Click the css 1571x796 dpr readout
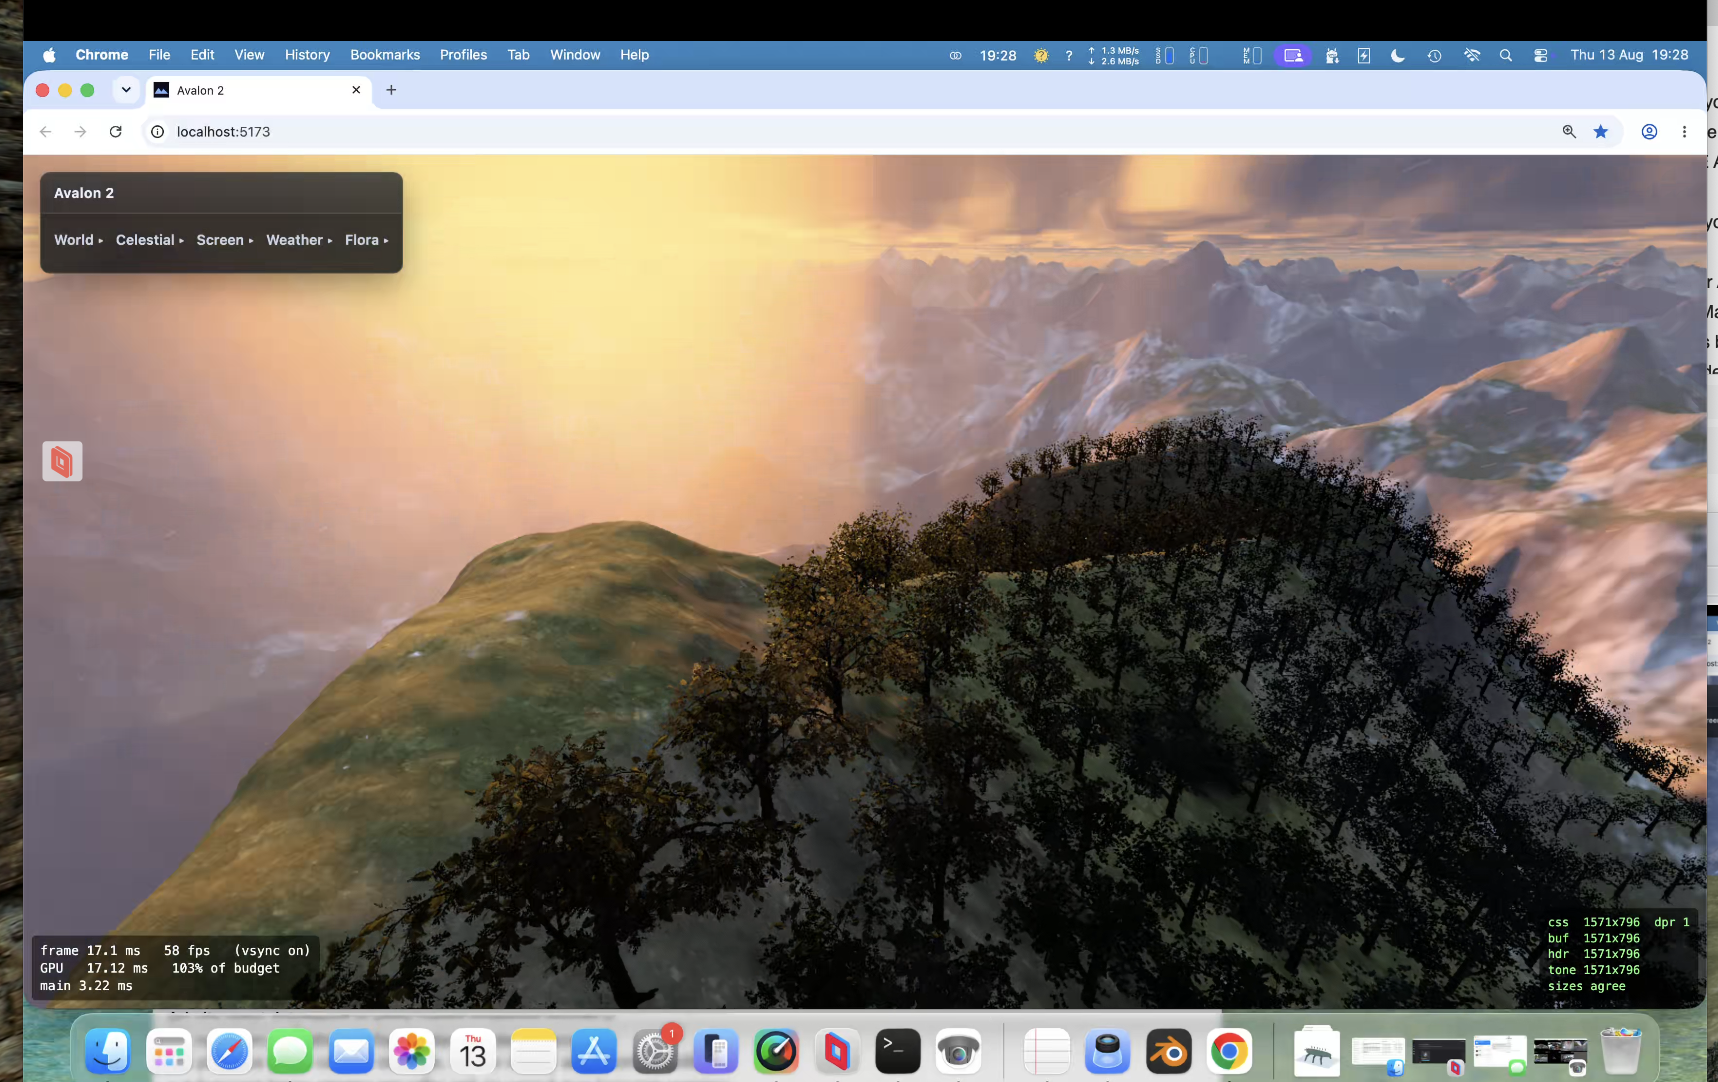The height and width of the screenshot is (1082, 1718). pyautogui.click(x=1619, y=922)
